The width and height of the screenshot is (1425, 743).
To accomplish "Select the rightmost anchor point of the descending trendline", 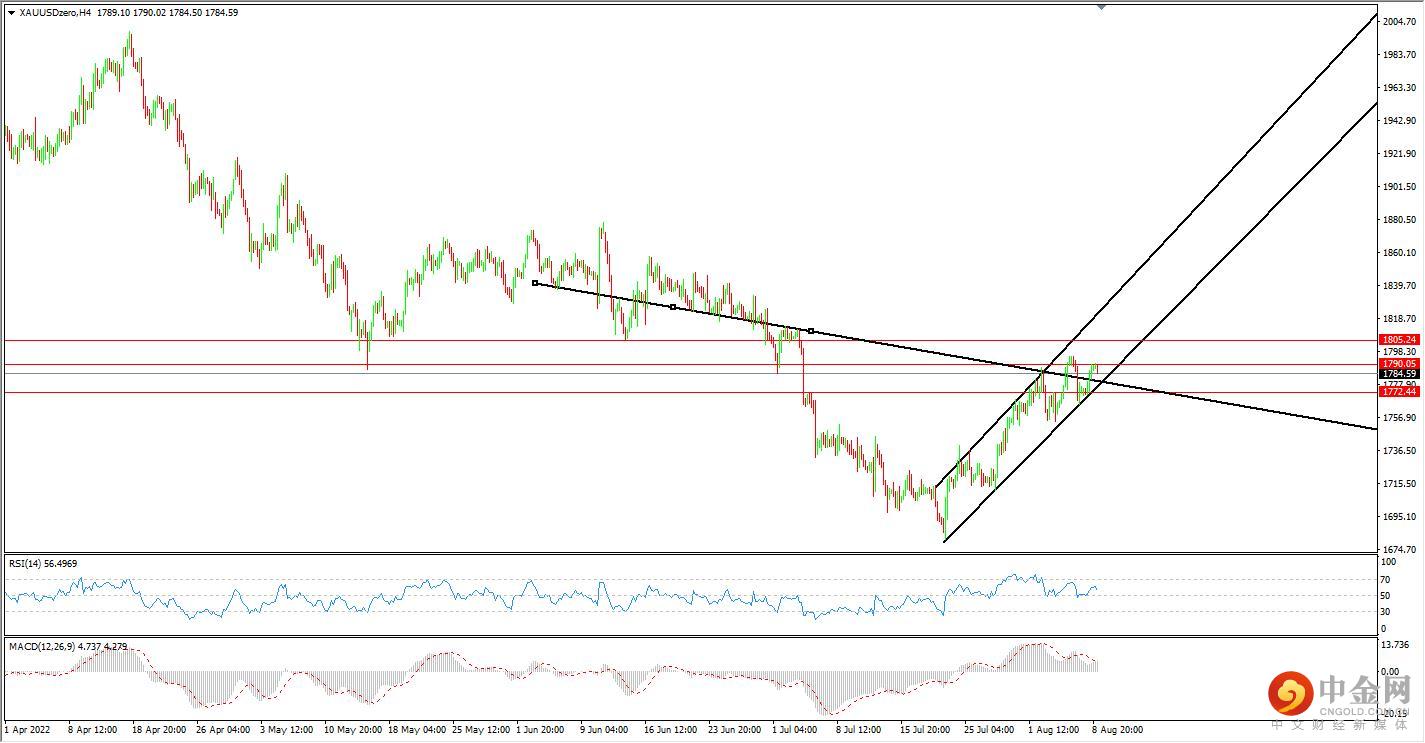I will click(x=810, y=330).
